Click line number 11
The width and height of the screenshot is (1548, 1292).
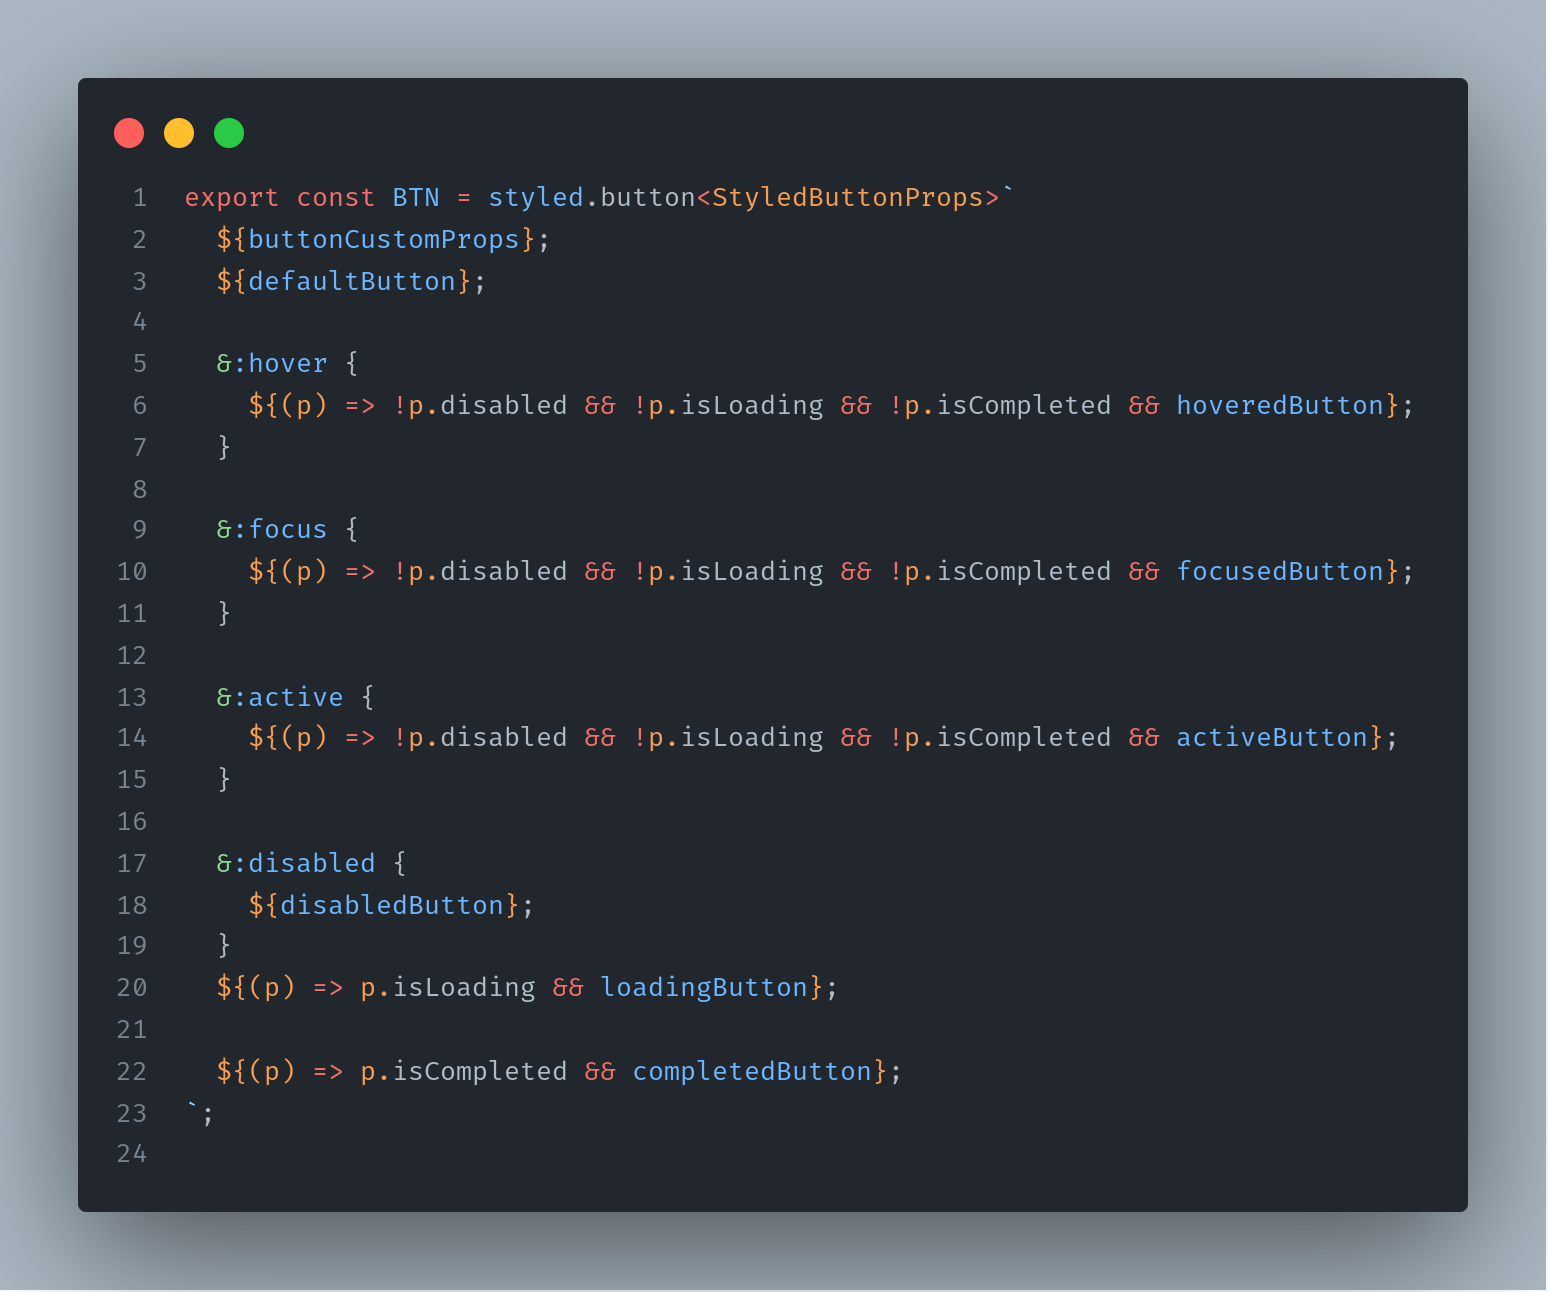132,614
